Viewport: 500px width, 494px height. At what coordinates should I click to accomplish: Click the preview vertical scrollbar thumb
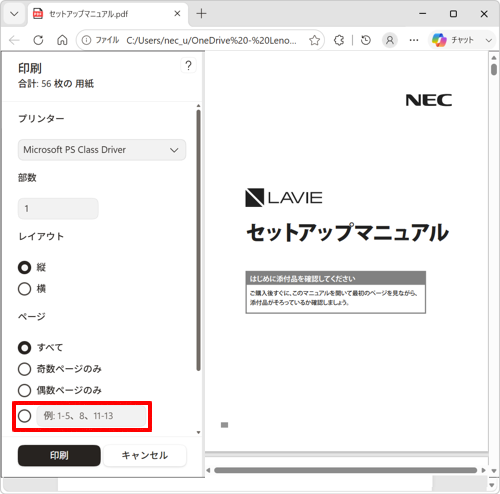[x=494, y=69]
